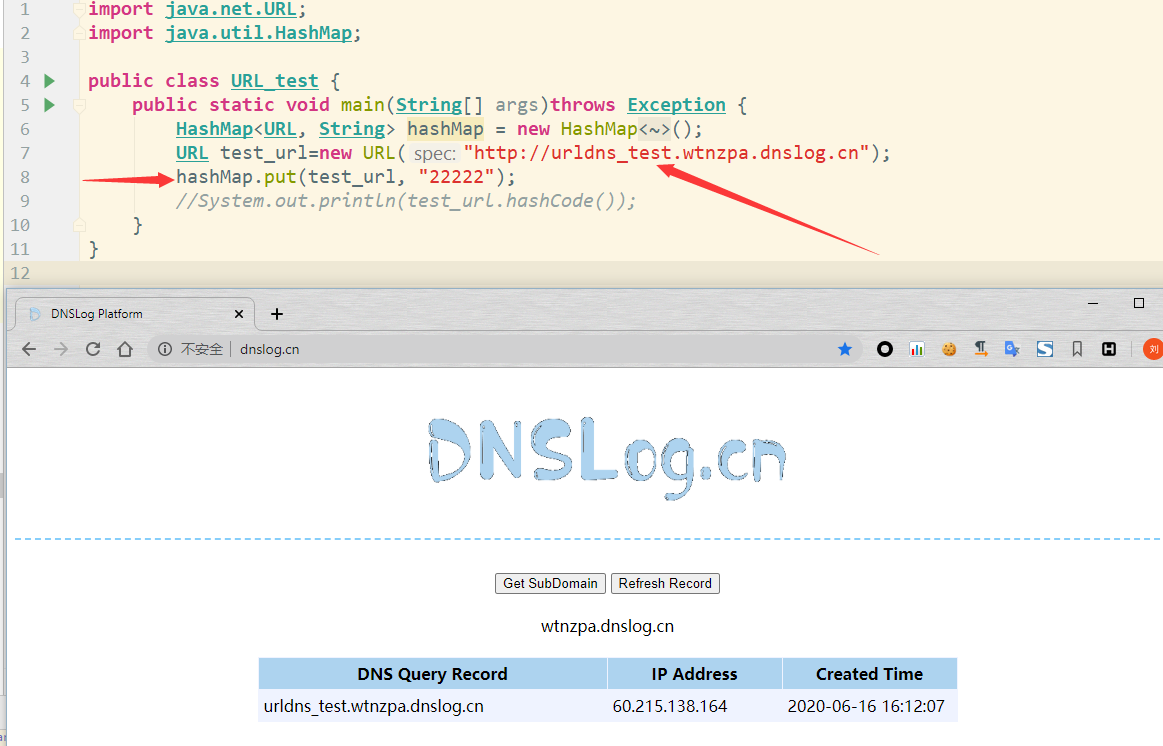This screenshot has height=746, width=1163.
Task: Collapse the import block at line 1
Action: pyautogui.click(x=79, y=10)
